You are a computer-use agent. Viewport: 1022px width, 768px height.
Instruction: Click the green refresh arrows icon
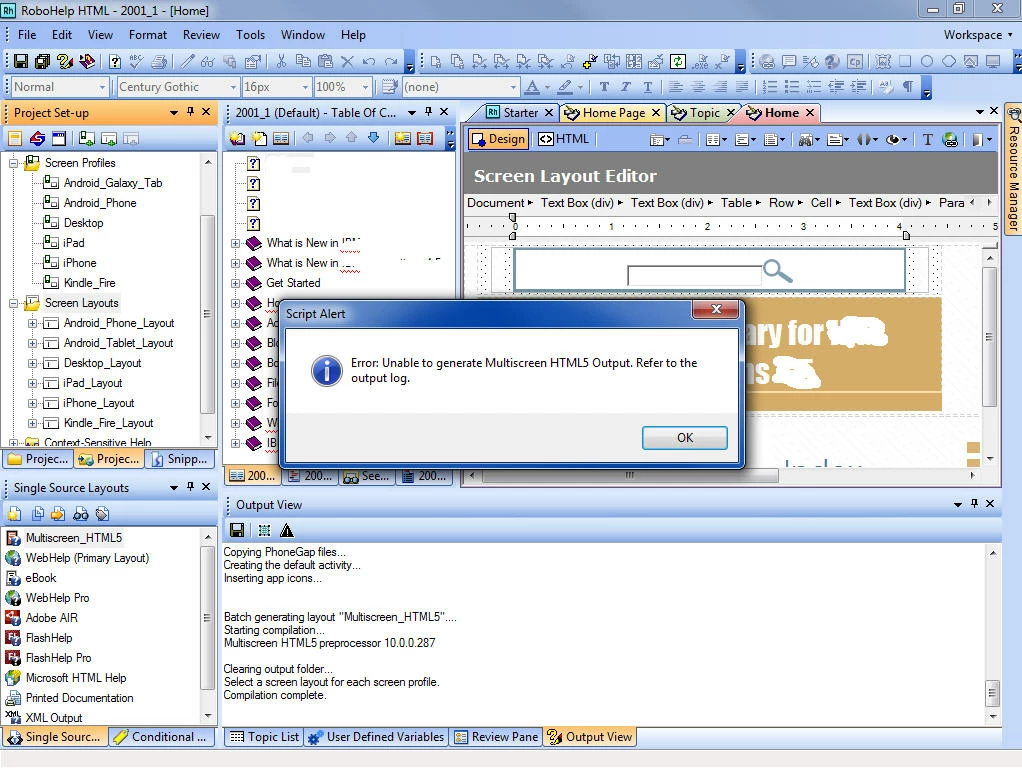coord(678,61)
